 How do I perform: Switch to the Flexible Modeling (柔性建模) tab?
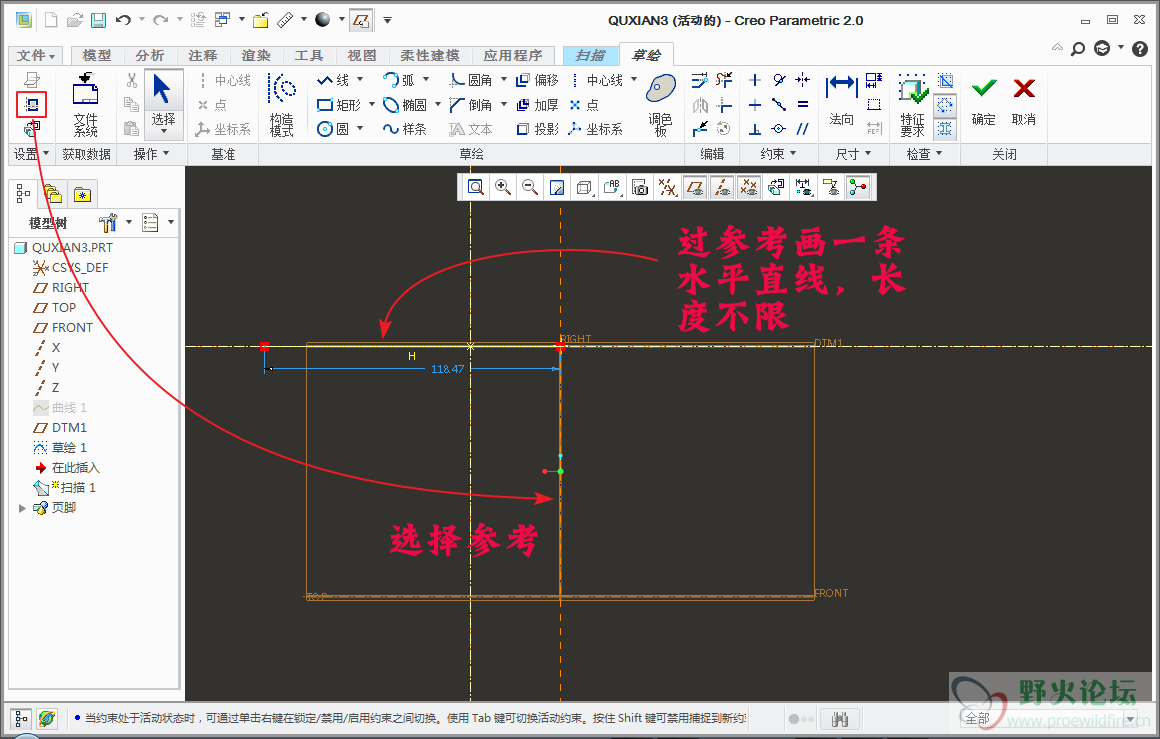click(x=430, y=55)
